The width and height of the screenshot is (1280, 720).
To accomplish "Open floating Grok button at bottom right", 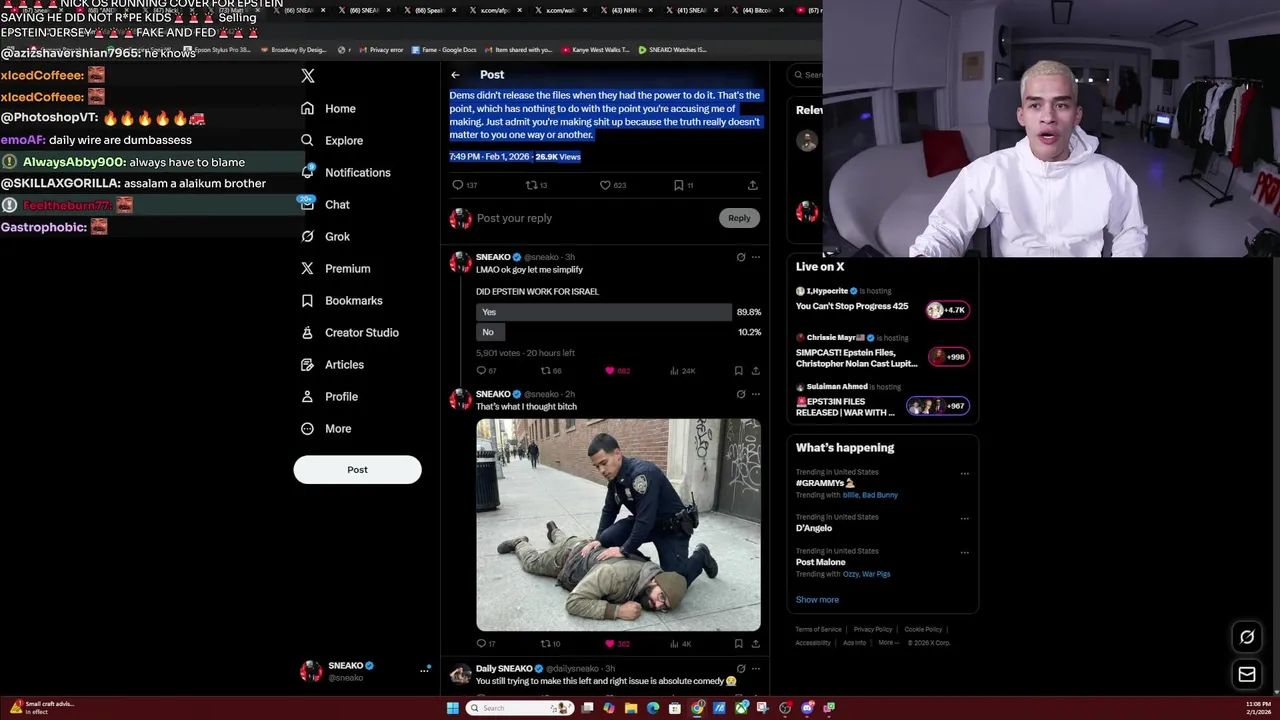I will click(x=1247, y=637).
